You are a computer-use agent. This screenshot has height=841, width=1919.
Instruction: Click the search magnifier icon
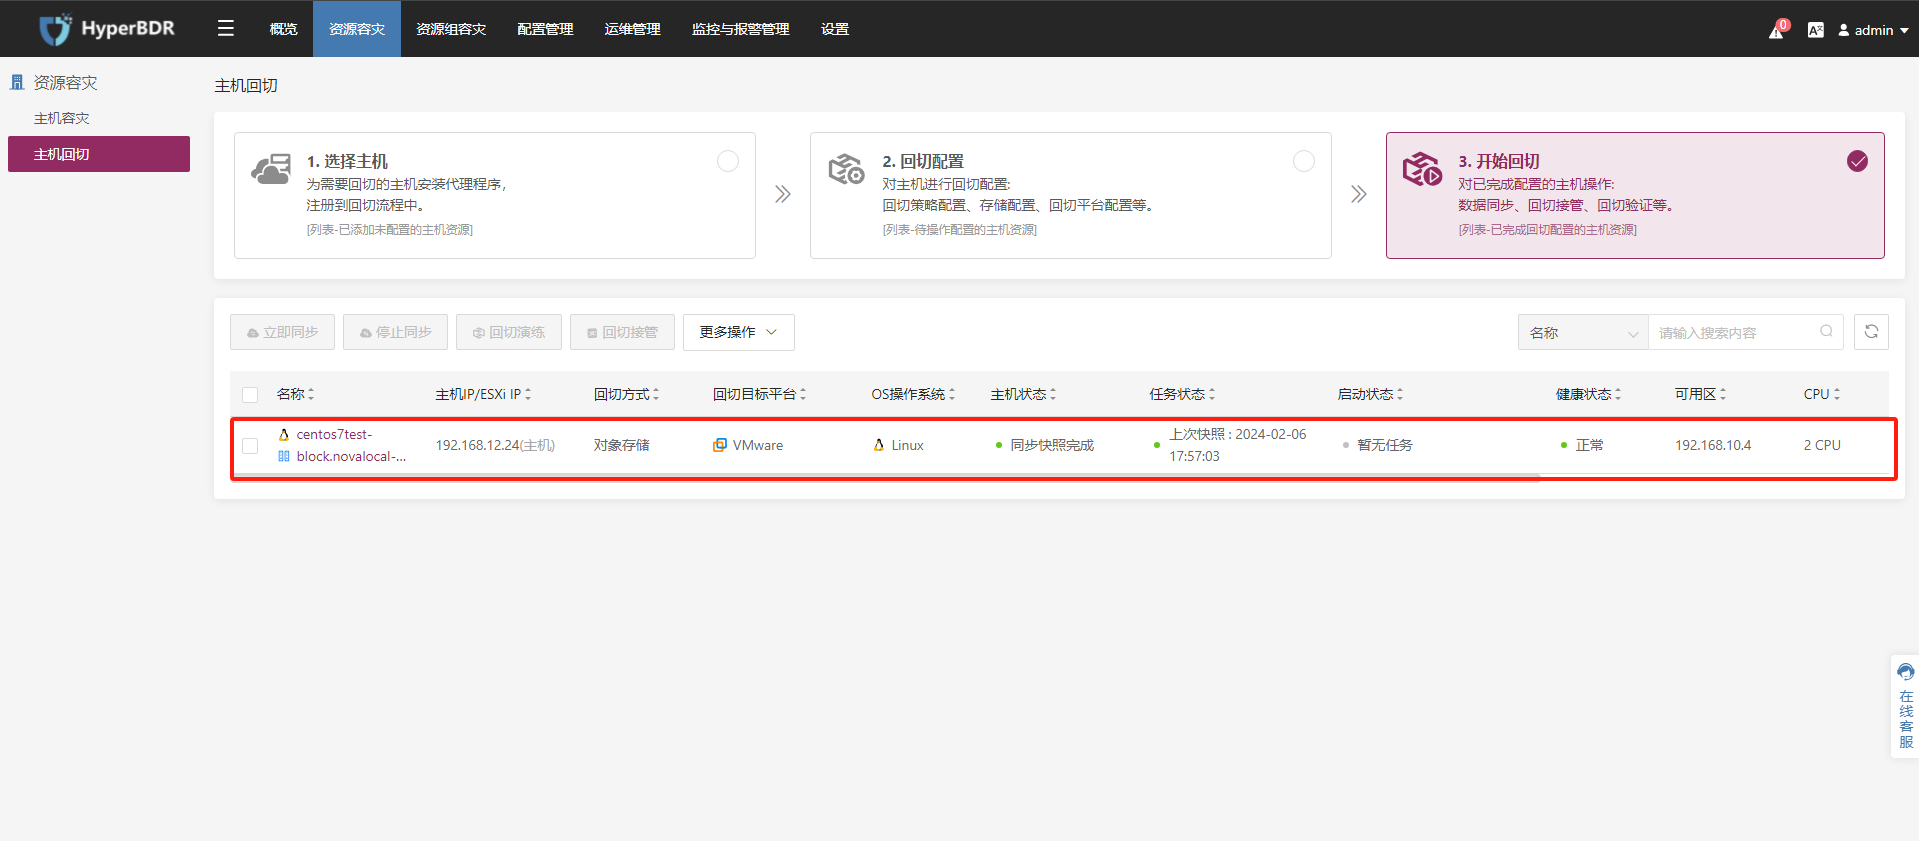coord(1826,332)
